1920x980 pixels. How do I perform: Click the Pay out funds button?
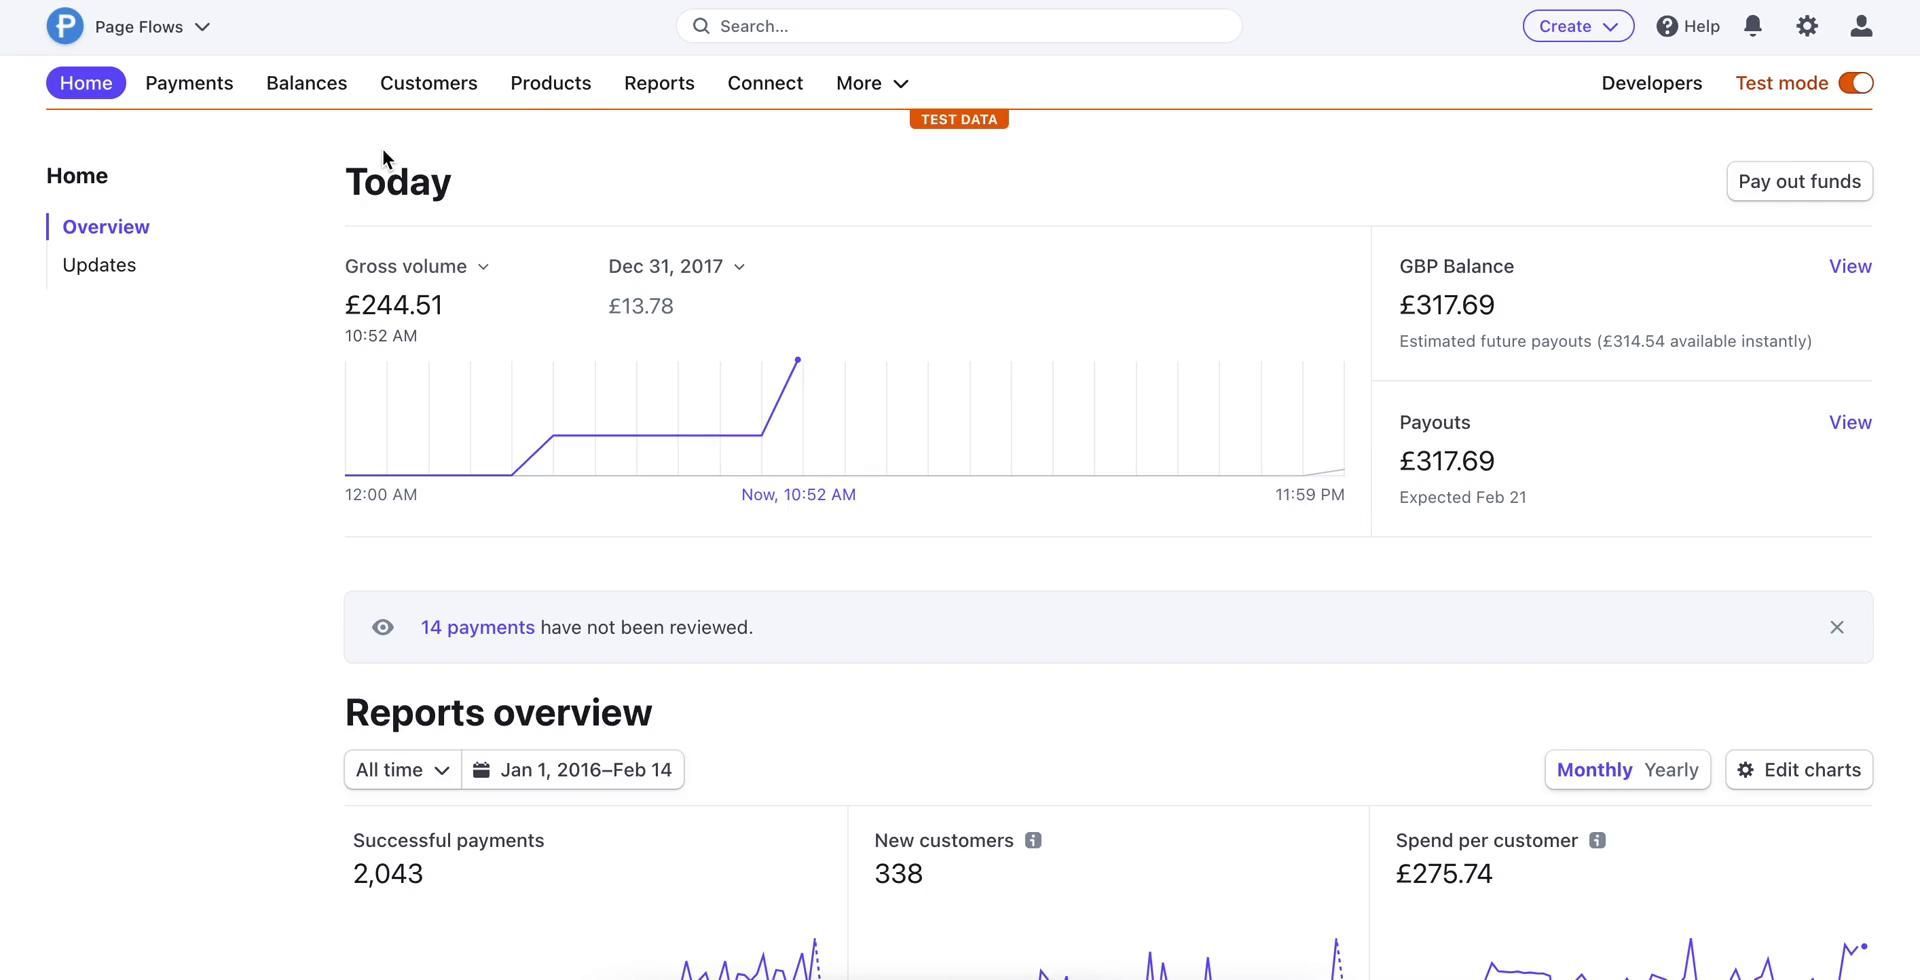pyautogui.click(x=1798, y=182)
